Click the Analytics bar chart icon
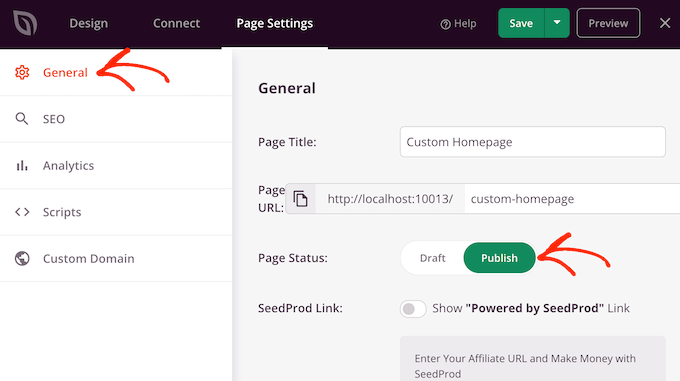Image resolution: width=680 pixels, height=381 pixels. pos(22,166)
